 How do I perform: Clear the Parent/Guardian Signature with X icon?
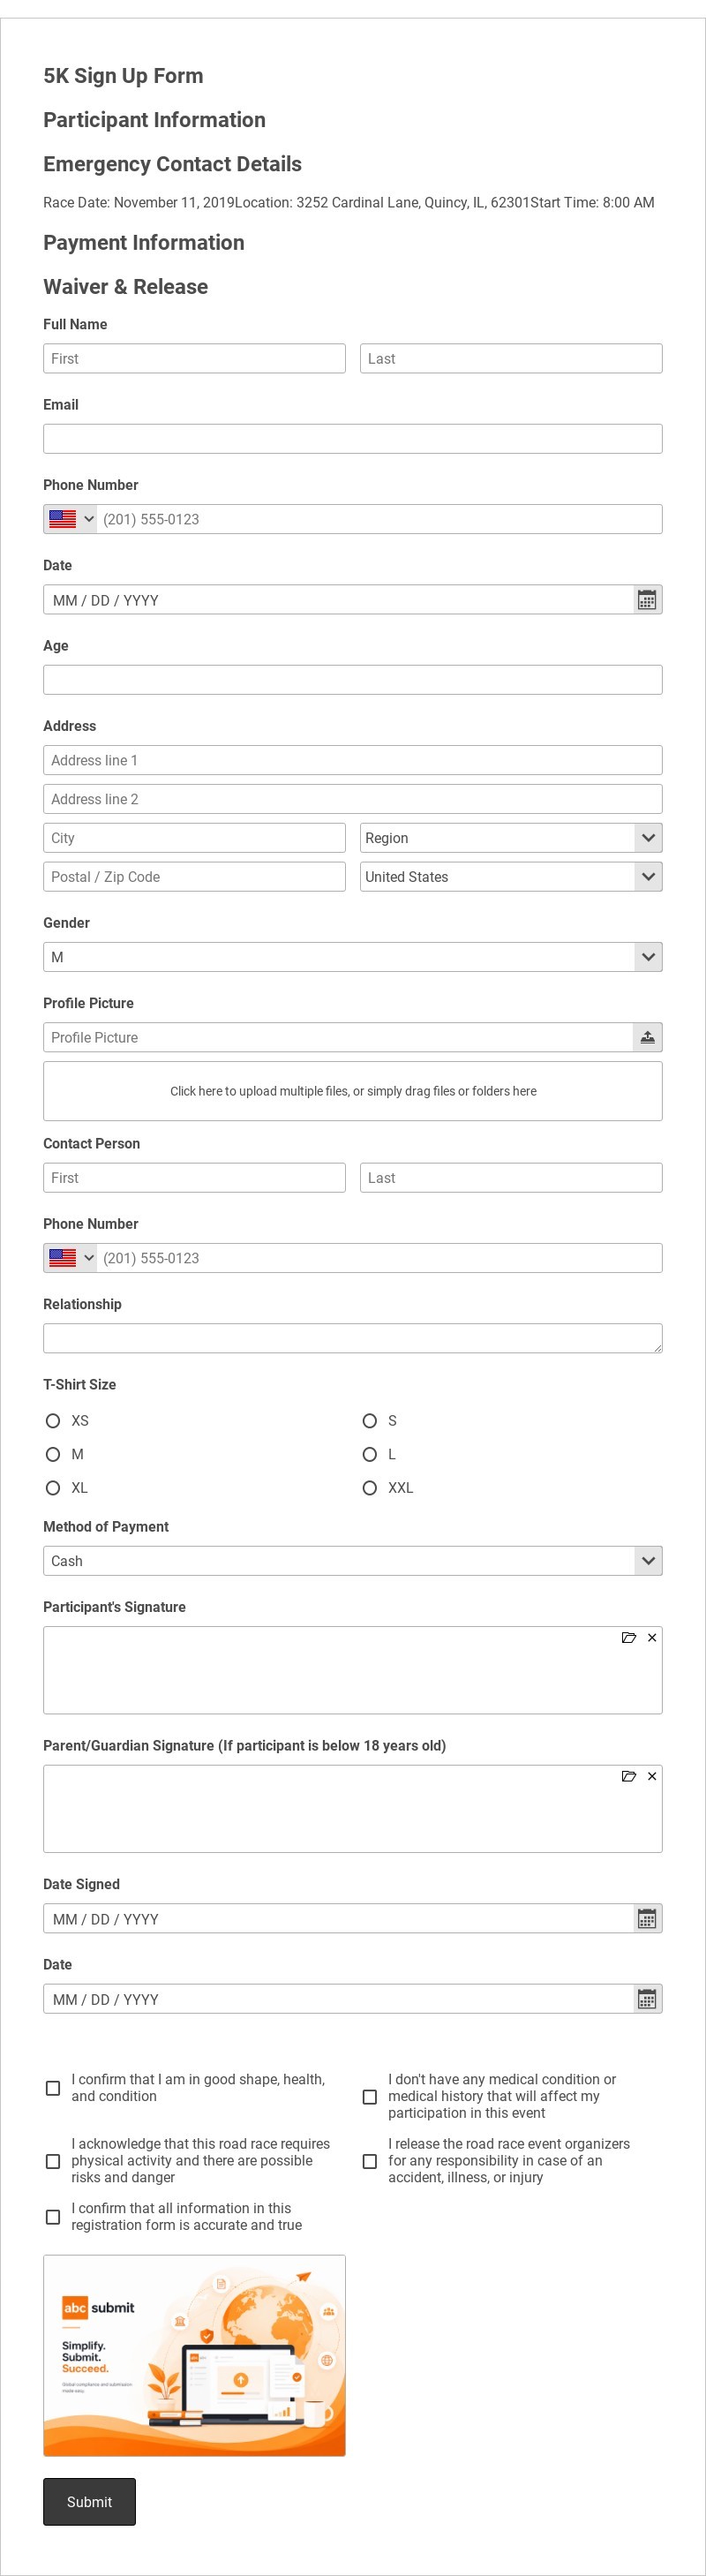[652, 1776]
